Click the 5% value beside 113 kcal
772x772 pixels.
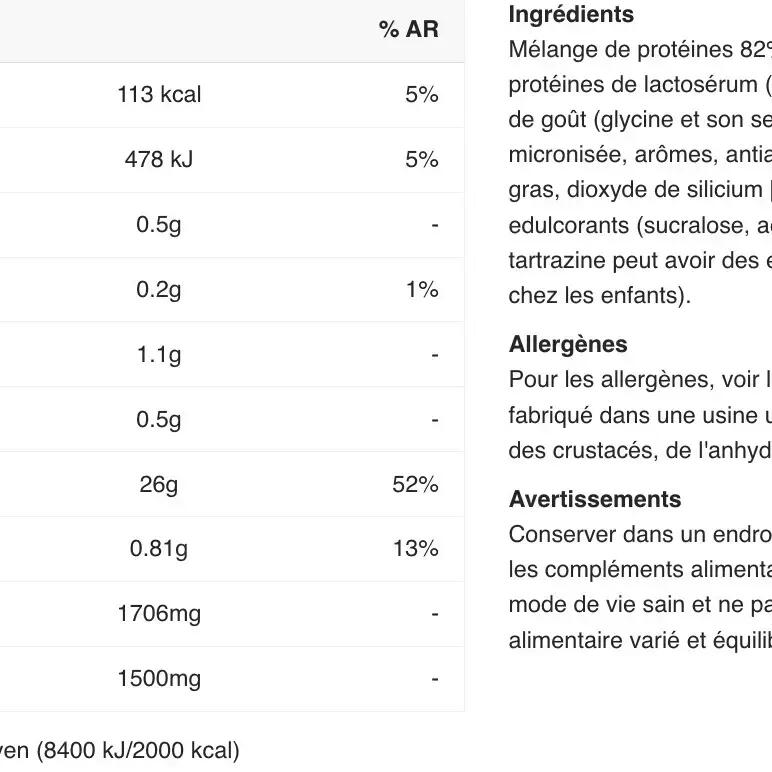click(421, 95)
